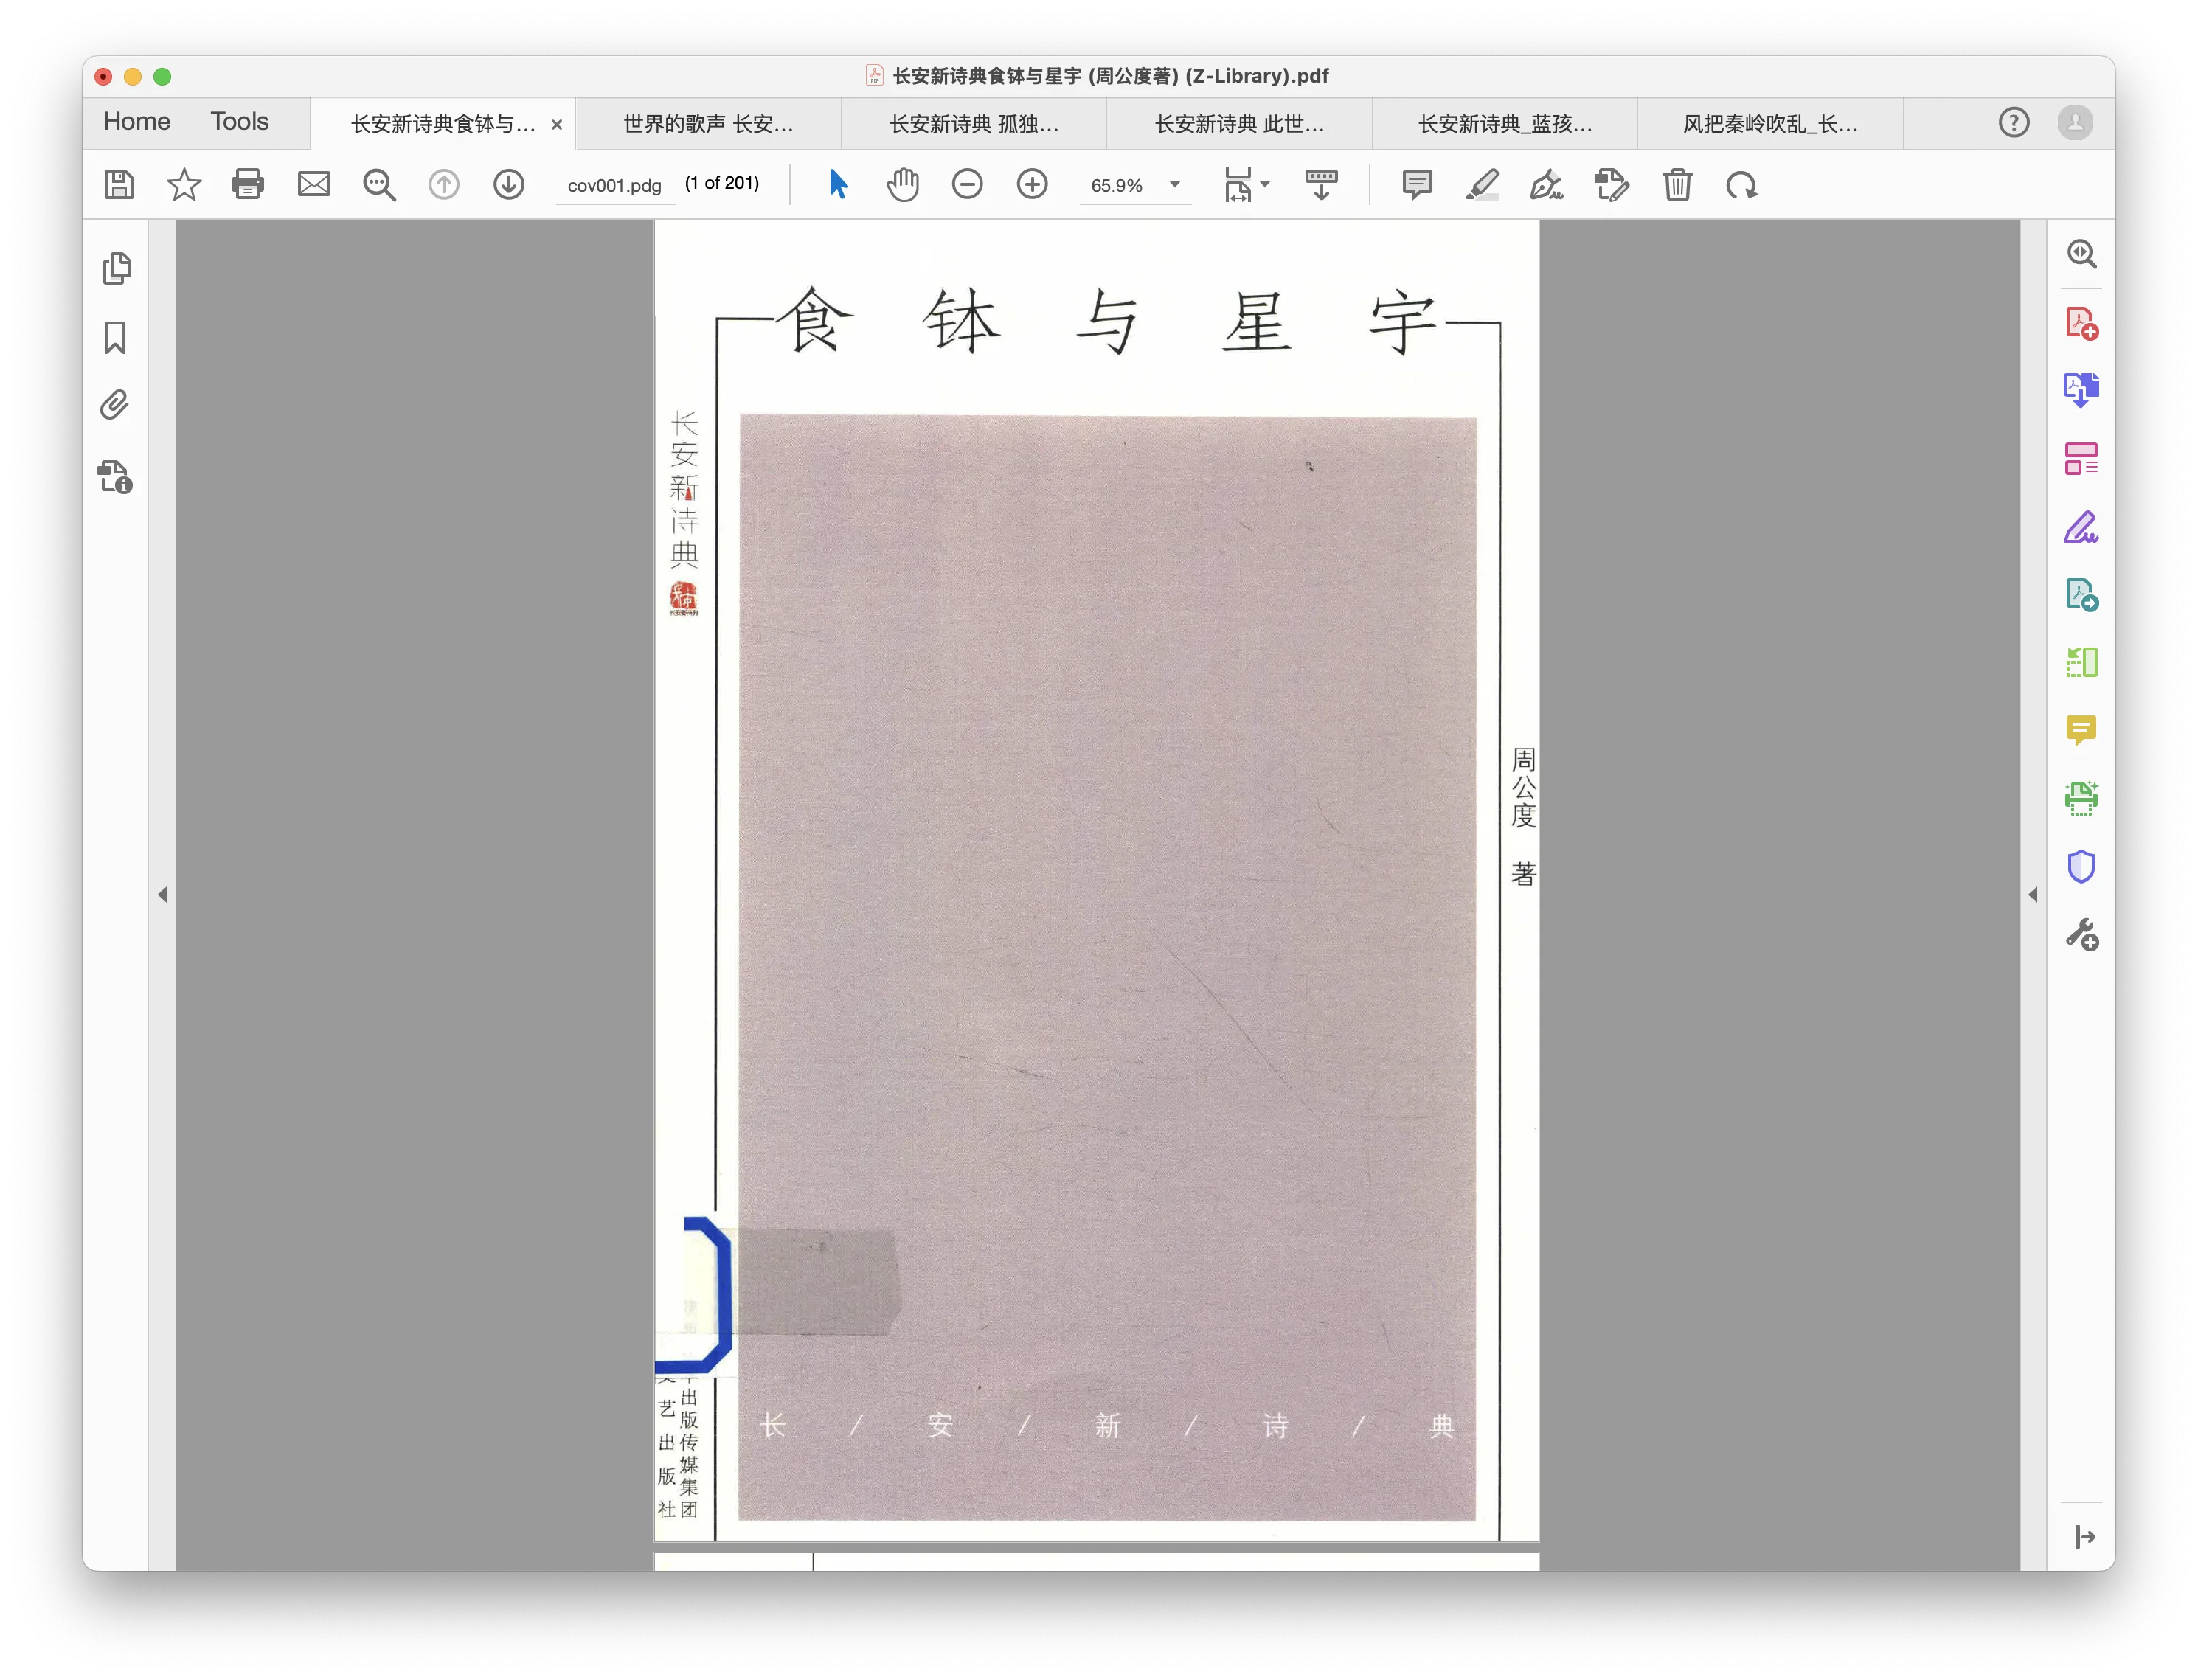
Task: Select the Fill & Sign tool
Action: coord(2082,527)
